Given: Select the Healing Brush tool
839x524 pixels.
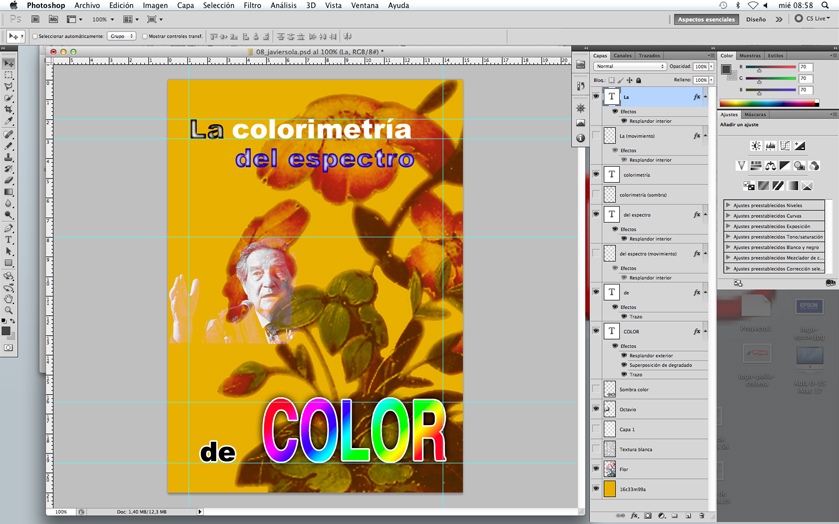Looking at the screenshot, I should [9, 134].
